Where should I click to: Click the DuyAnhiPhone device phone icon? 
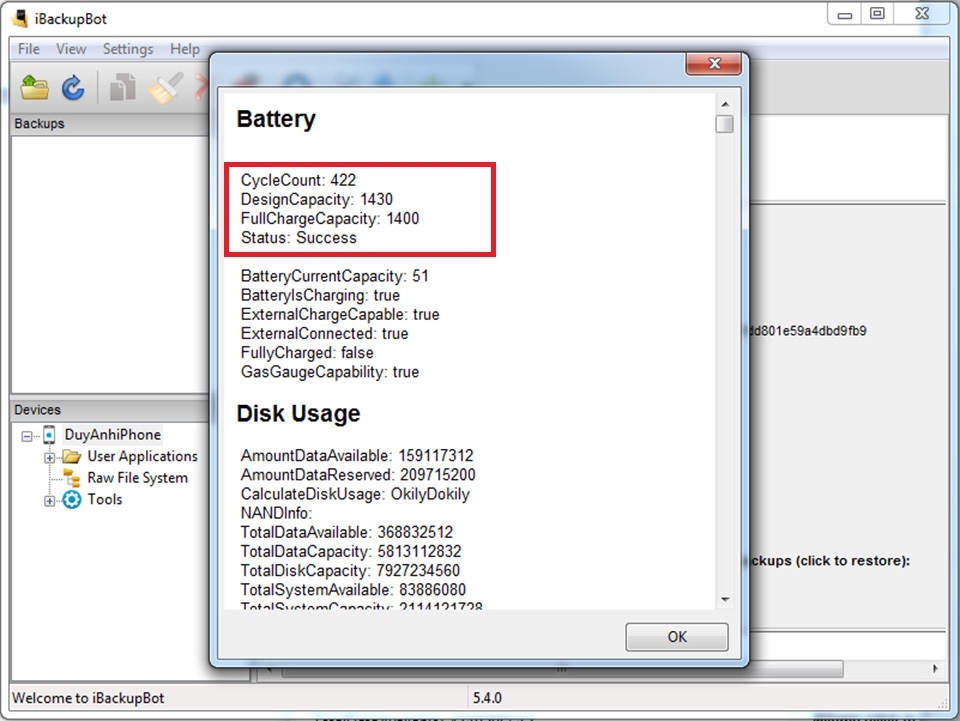tap(49, 435)
